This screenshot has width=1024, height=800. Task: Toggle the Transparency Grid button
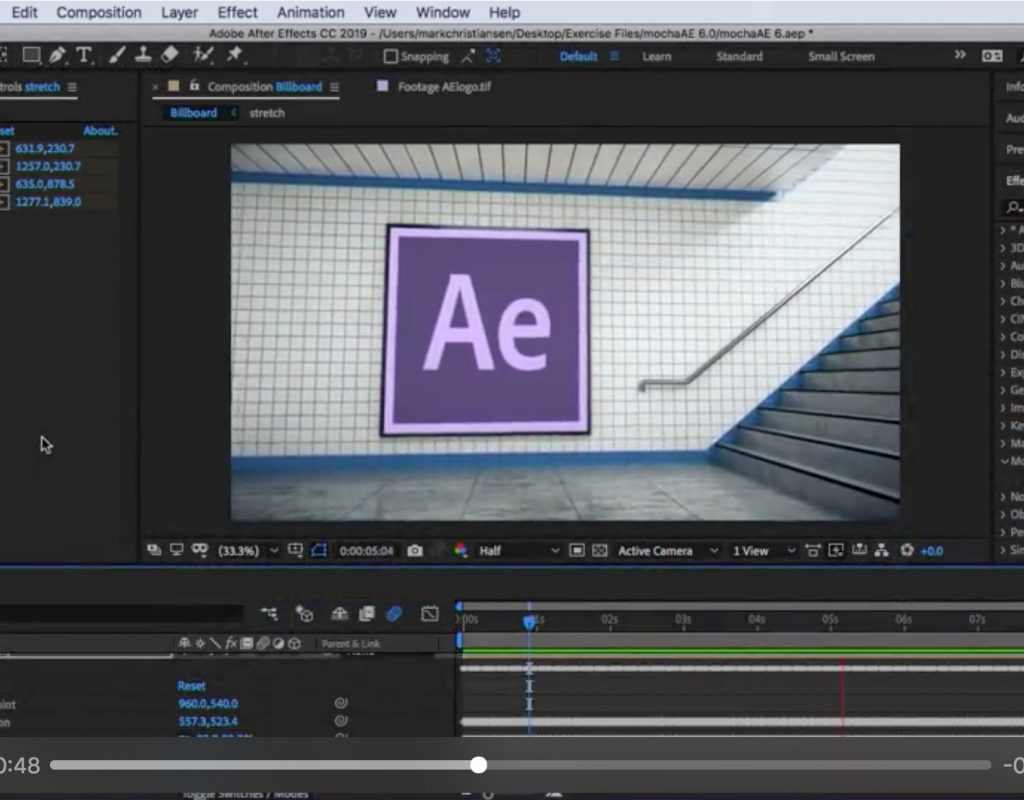point(600,551)
